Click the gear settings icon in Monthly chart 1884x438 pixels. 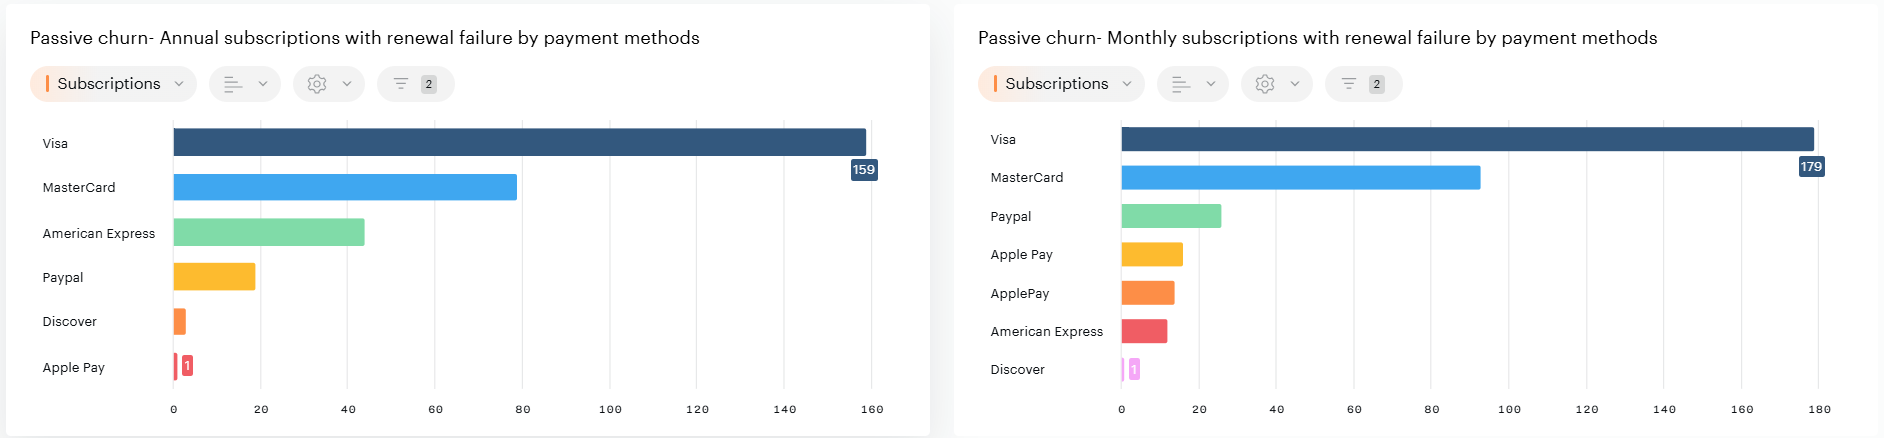(1265, 84)
